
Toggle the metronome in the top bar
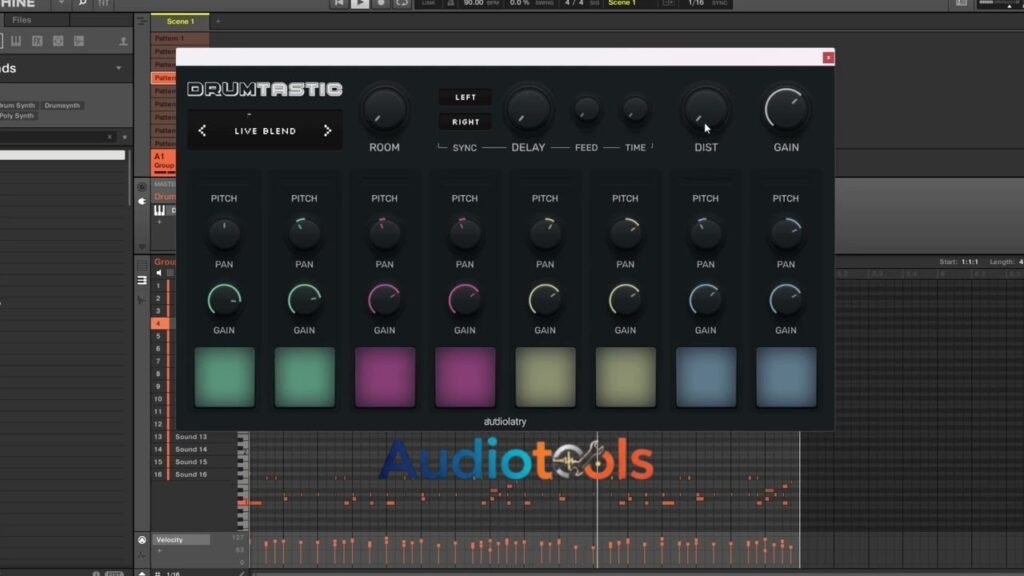point(451,3)
